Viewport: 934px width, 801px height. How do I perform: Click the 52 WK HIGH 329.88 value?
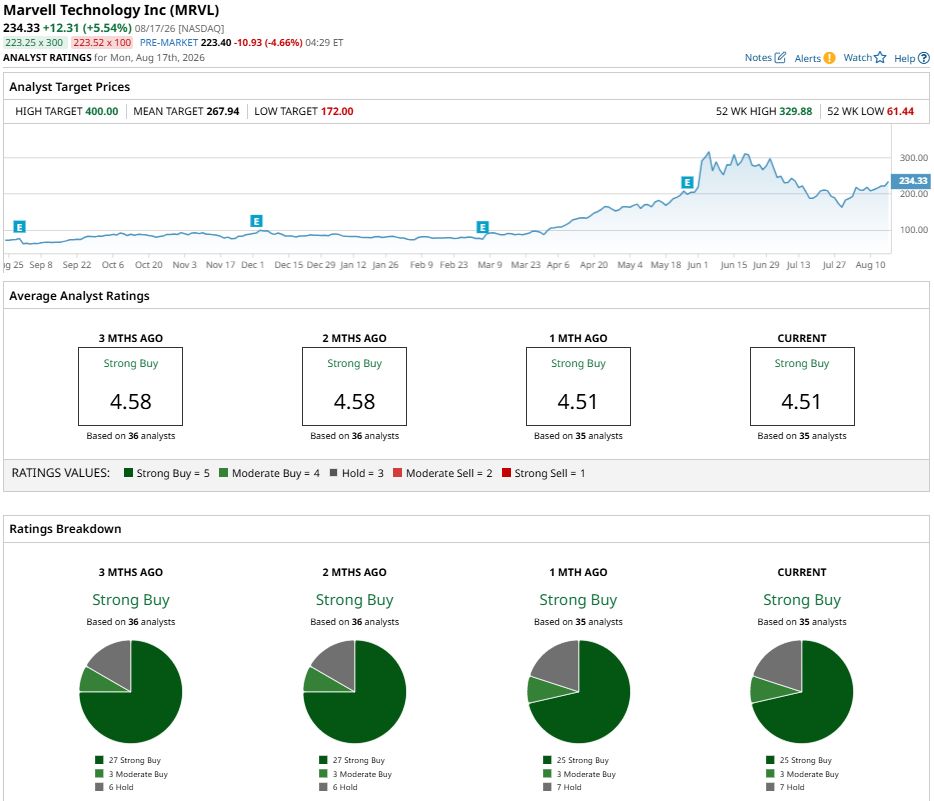point(796,111)
